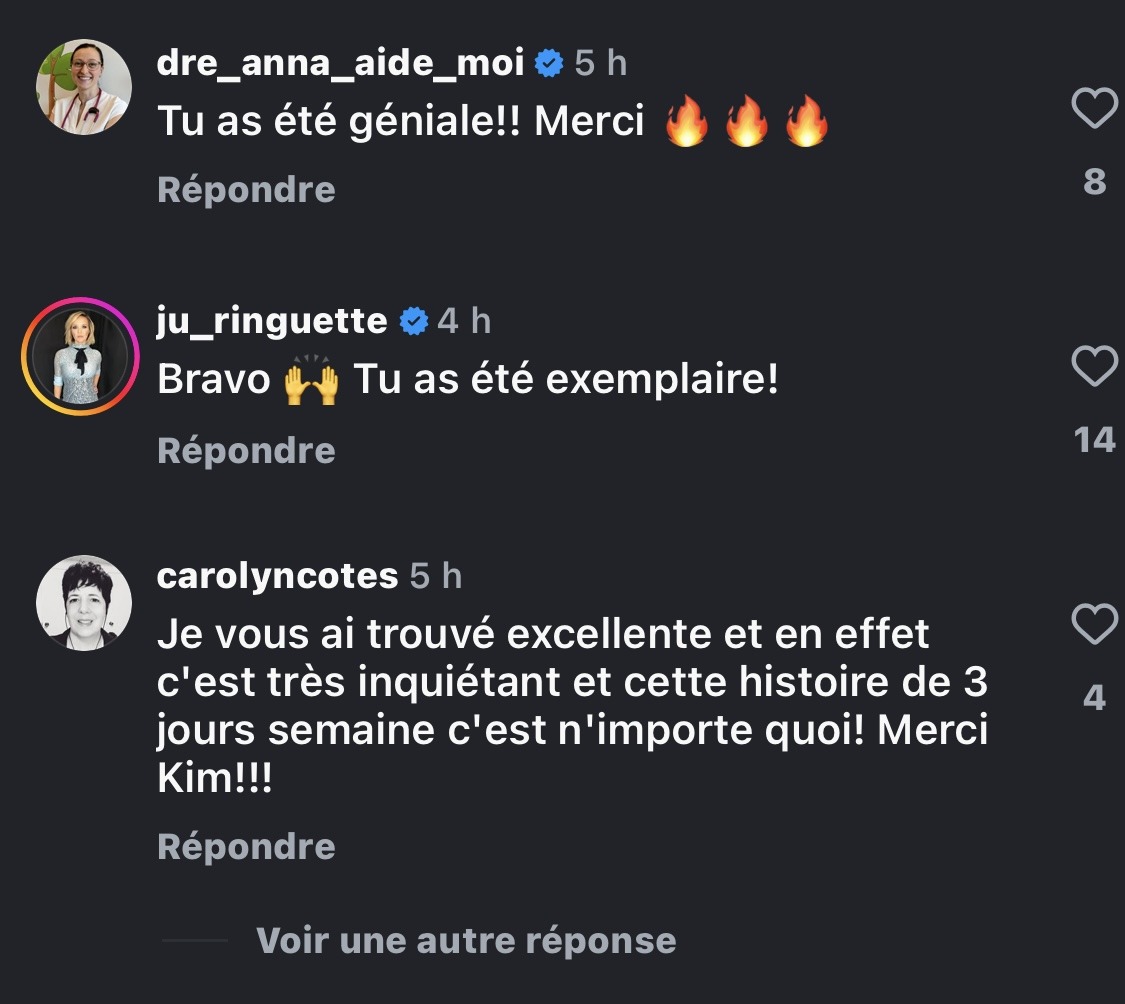Reply to the "Tu as été géniale" comment
1125x1004 pixels.
pos(246,189)
